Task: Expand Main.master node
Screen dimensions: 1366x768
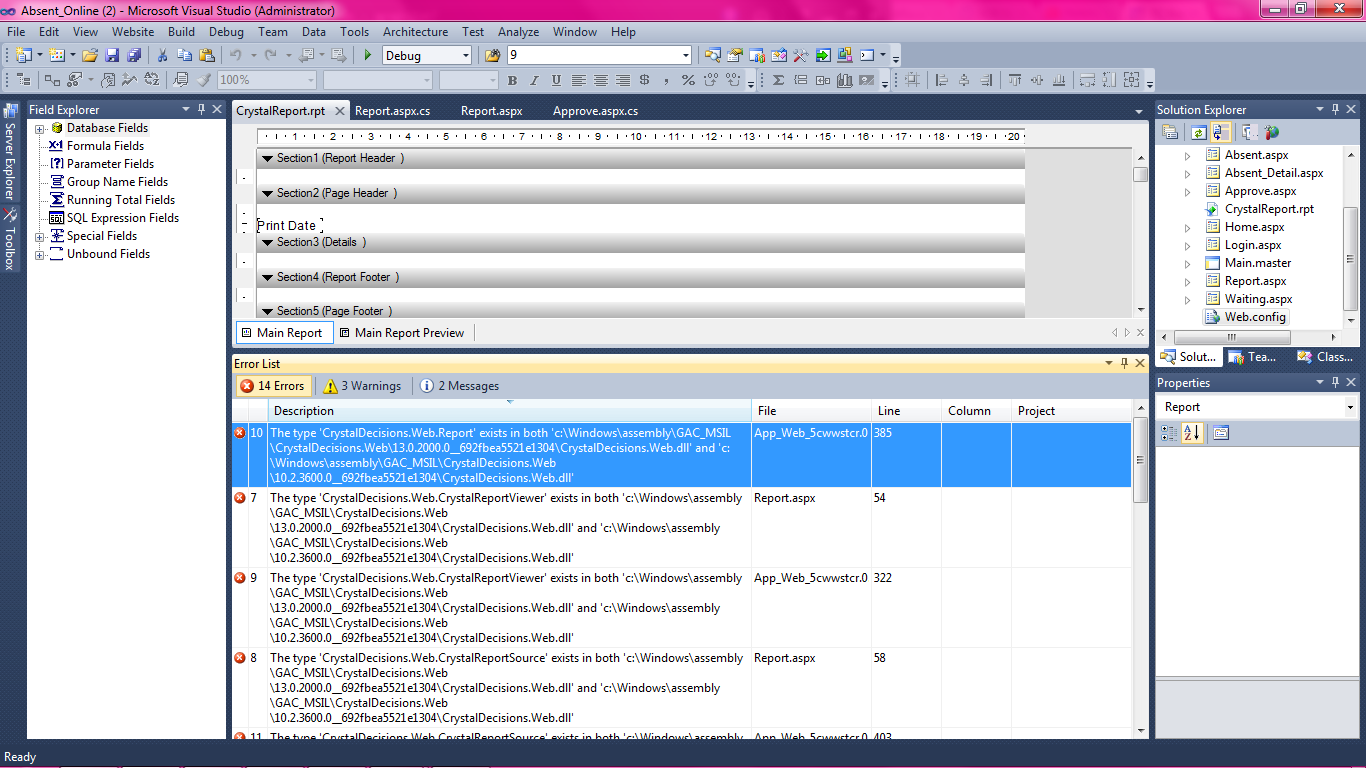Action: 1188,263
